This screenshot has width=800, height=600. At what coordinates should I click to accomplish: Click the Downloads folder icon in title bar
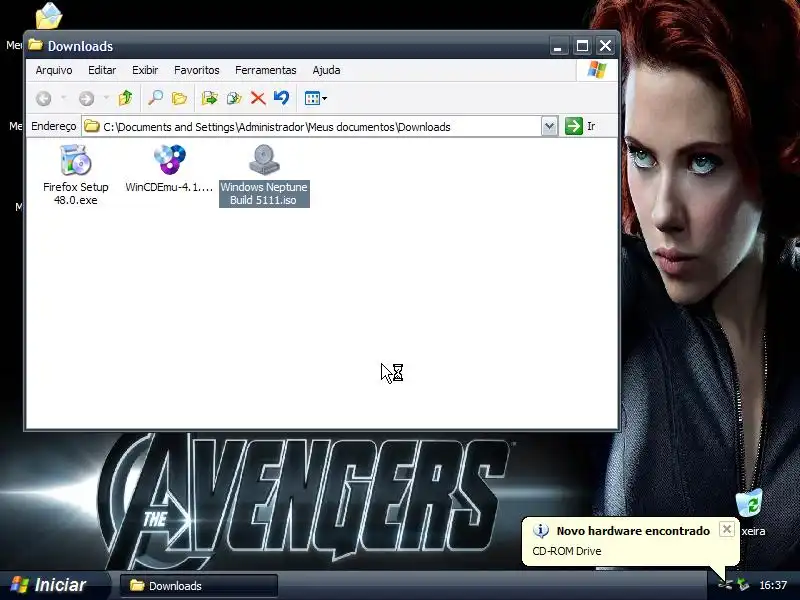click(x=35, y=45)
